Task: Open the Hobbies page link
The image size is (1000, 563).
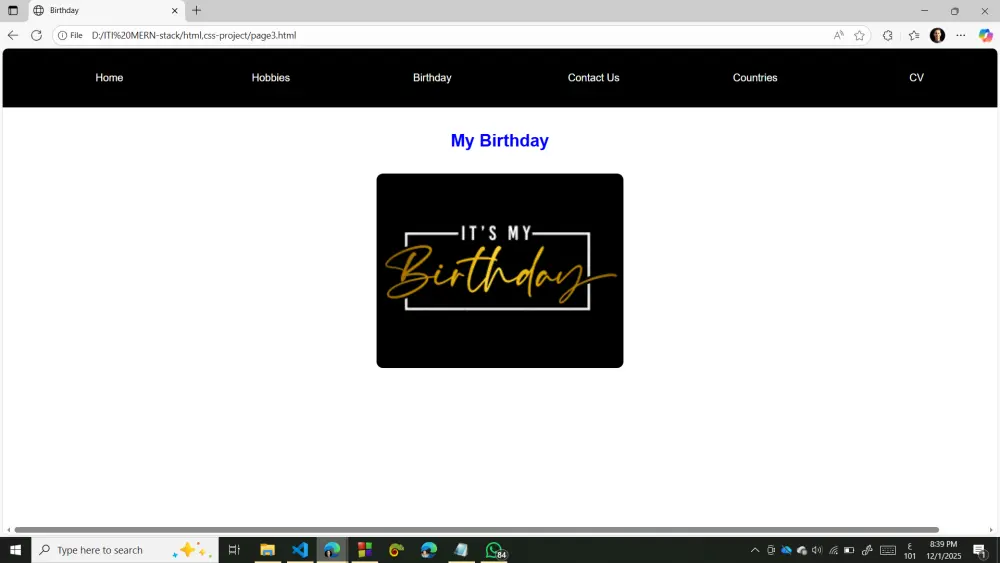Action: click(x=270, y=78)
